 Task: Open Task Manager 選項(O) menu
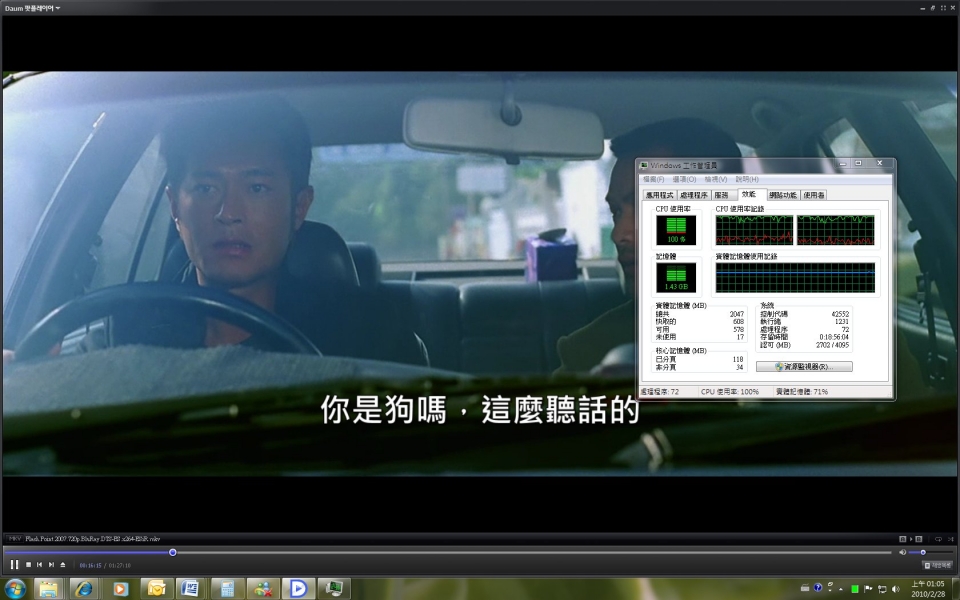(684, 179)
